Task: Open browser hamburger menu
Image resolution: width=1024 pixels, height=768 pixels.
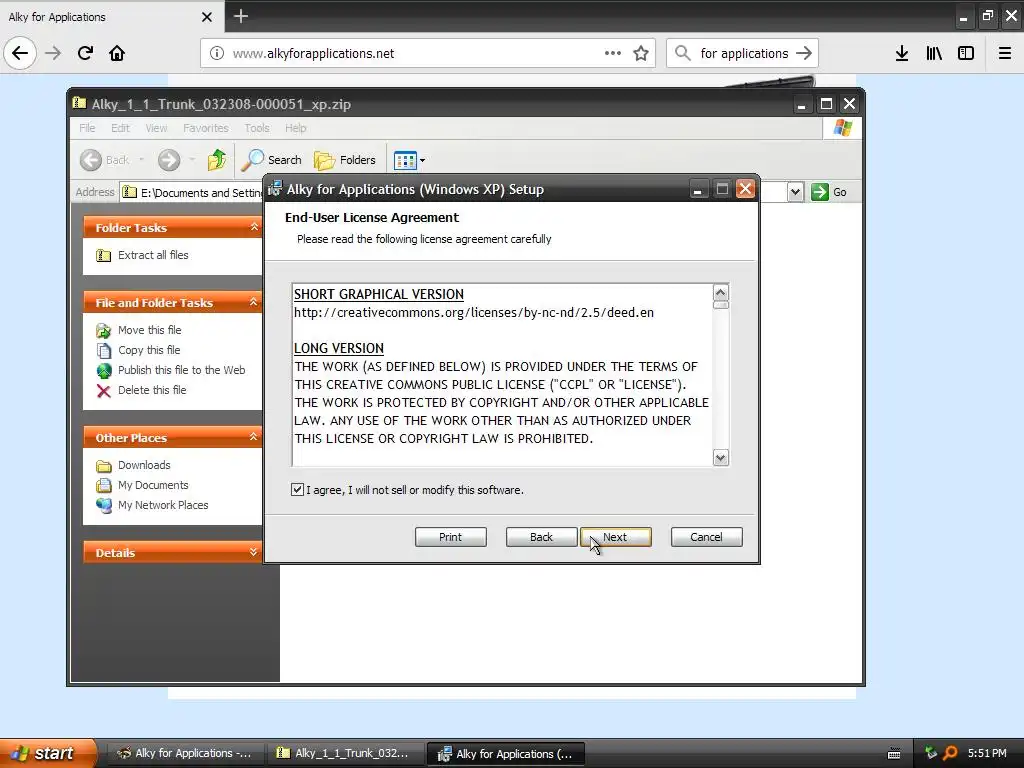Action: click(1005, 53)
